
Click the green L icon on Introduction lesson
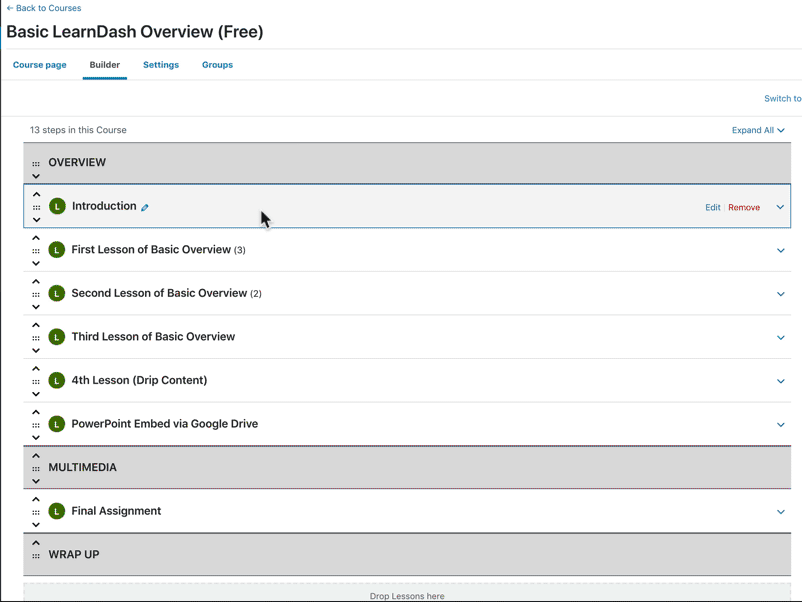click(57, 206)
